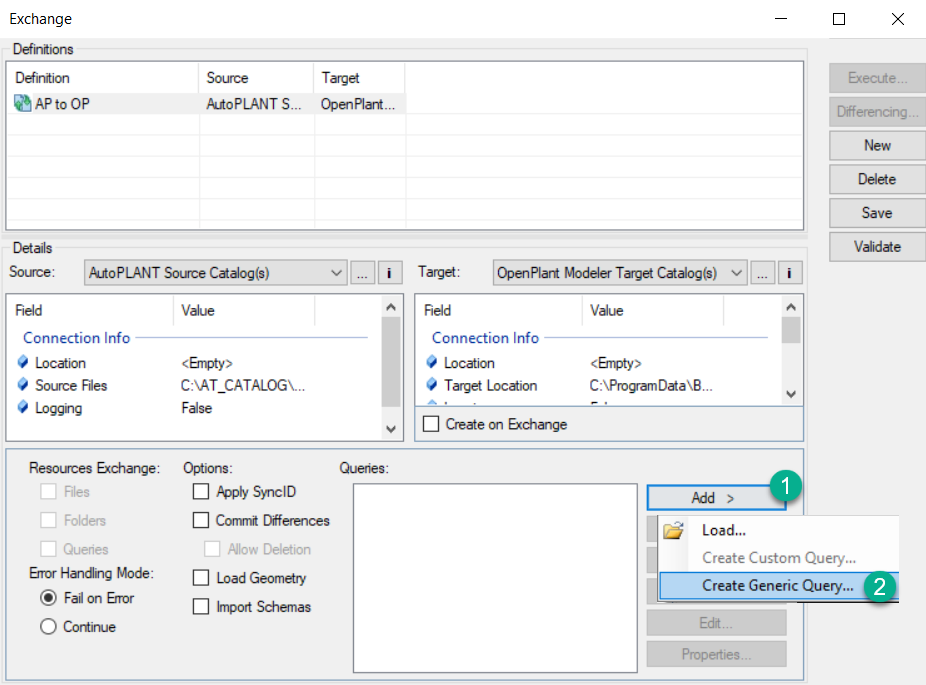926x685 pixels.
Task: Click the Logging diamond icon
Action: tap(23, 407)
